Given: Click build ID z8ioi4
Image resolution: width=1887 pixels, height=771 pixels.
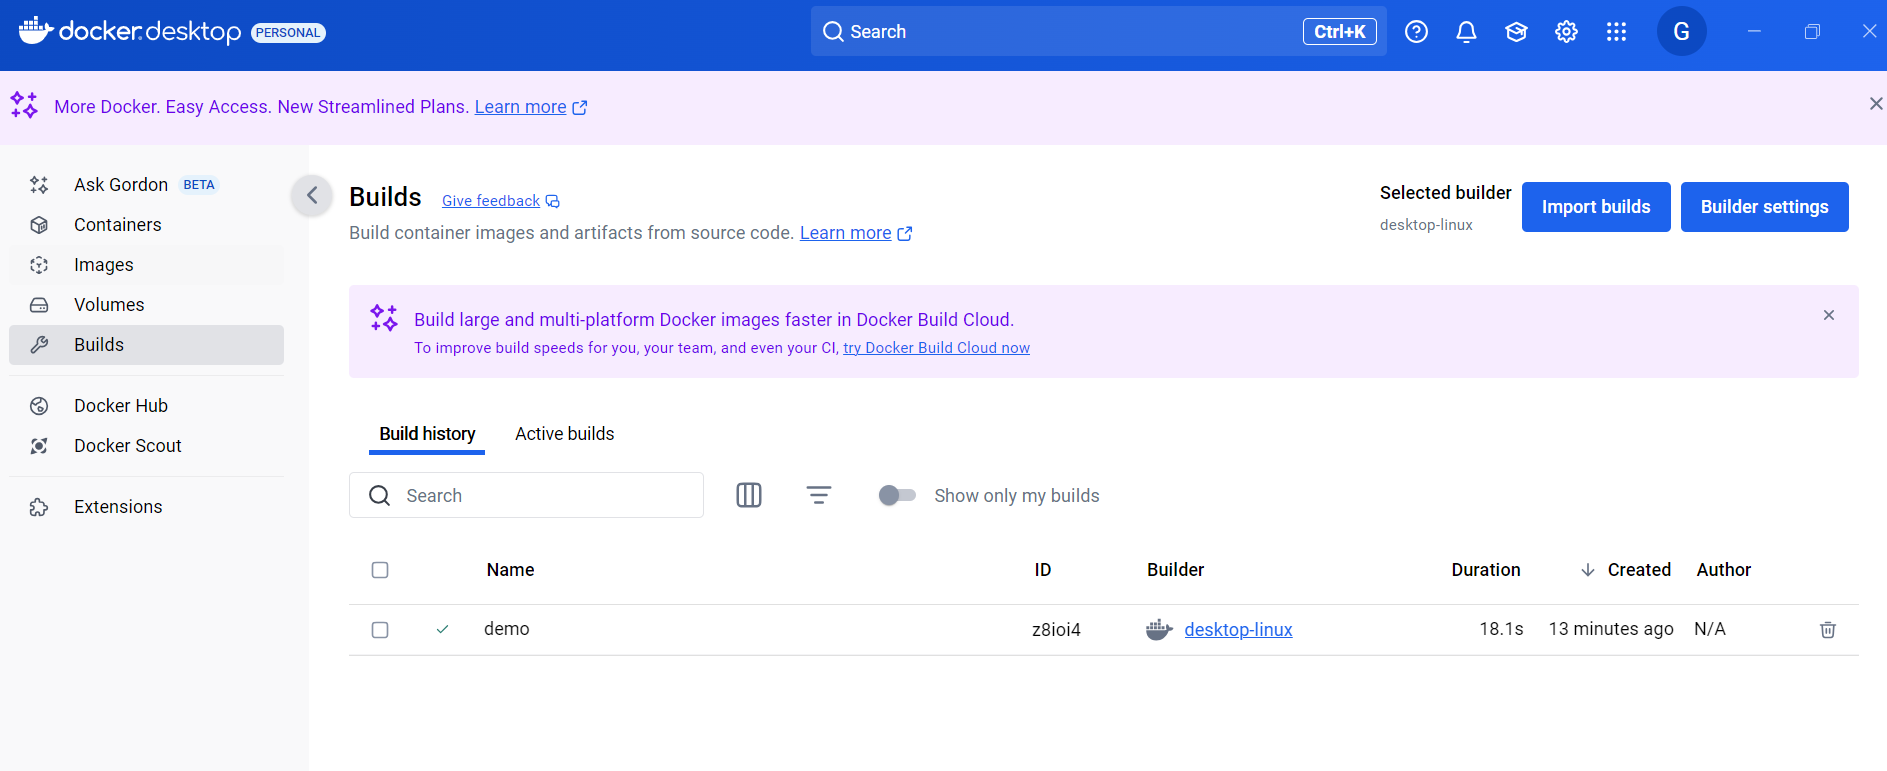Looking at the screenshot, I should (x=1056, y=630).
